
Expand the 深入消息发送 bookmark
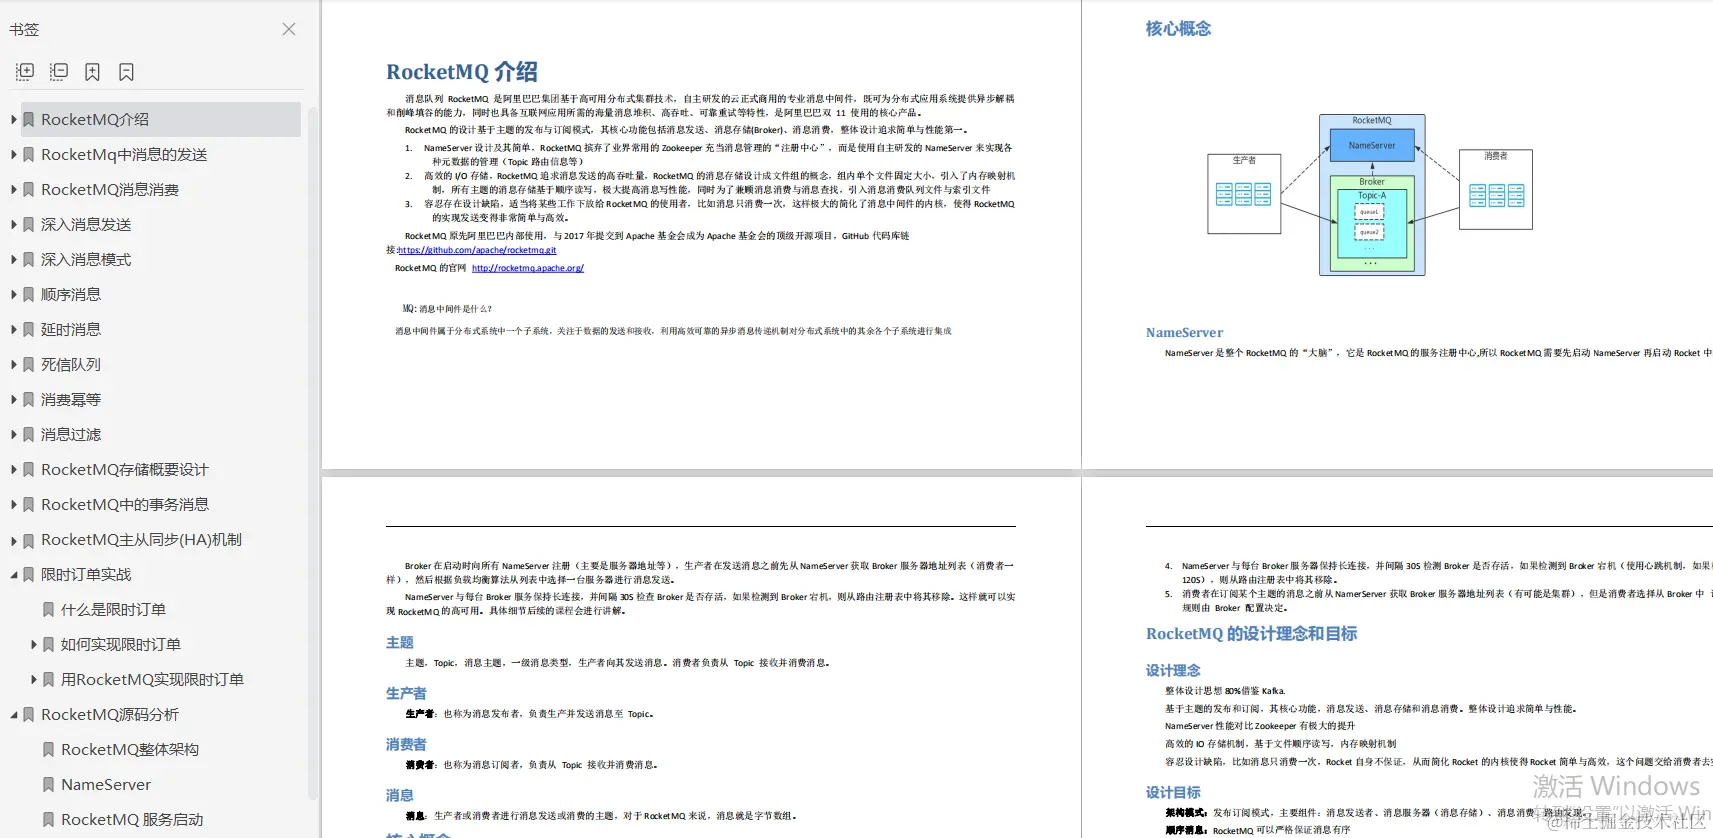tap(14, 224)
